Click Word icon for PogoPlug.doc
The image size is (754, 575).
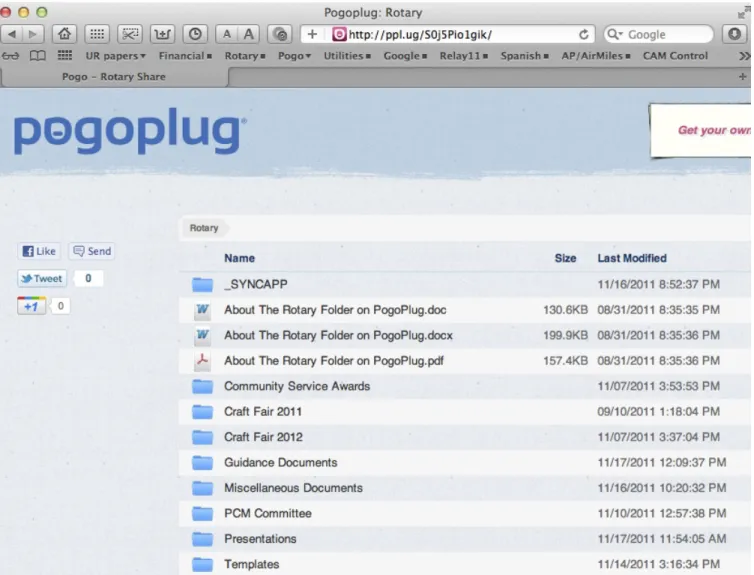click(x=202, y=310)
